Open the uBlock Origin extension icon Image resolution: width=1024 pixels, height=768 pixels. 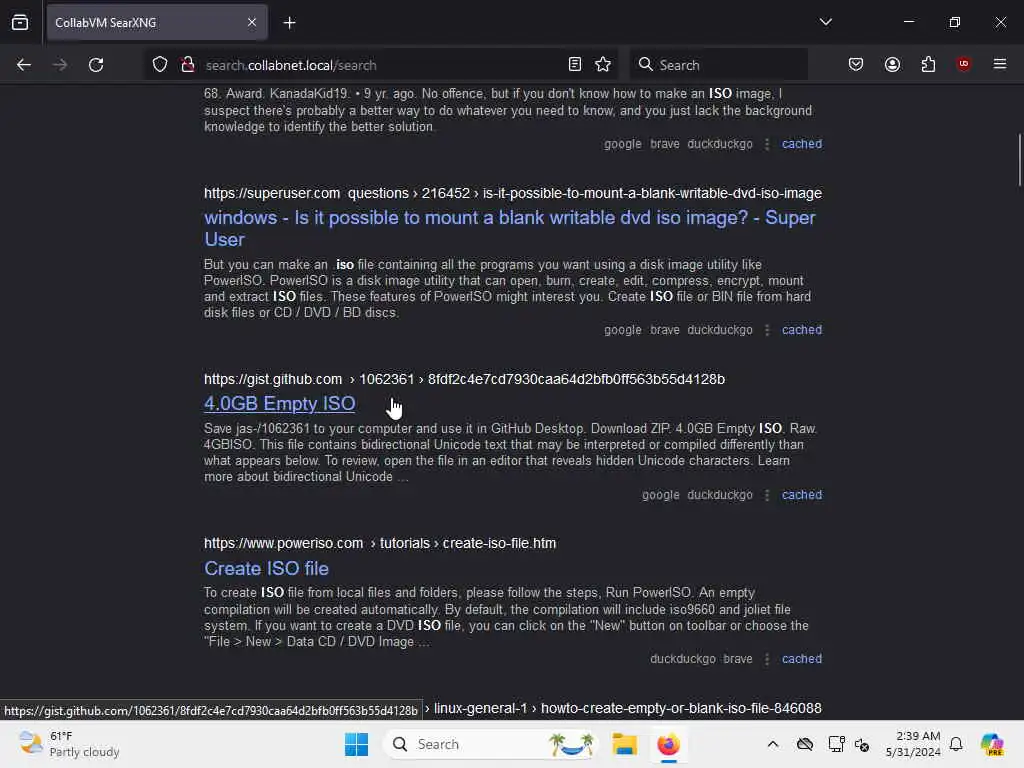tap(963, 64)
